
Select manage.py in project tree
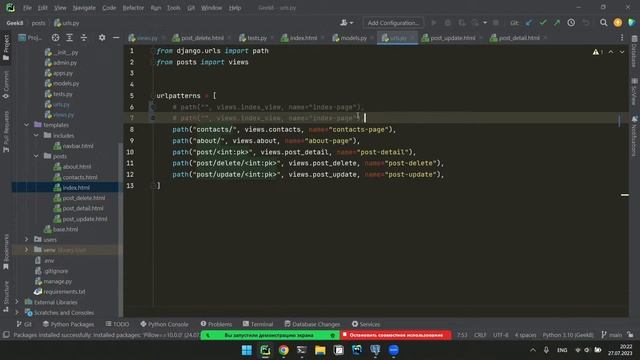pos(53,281)
